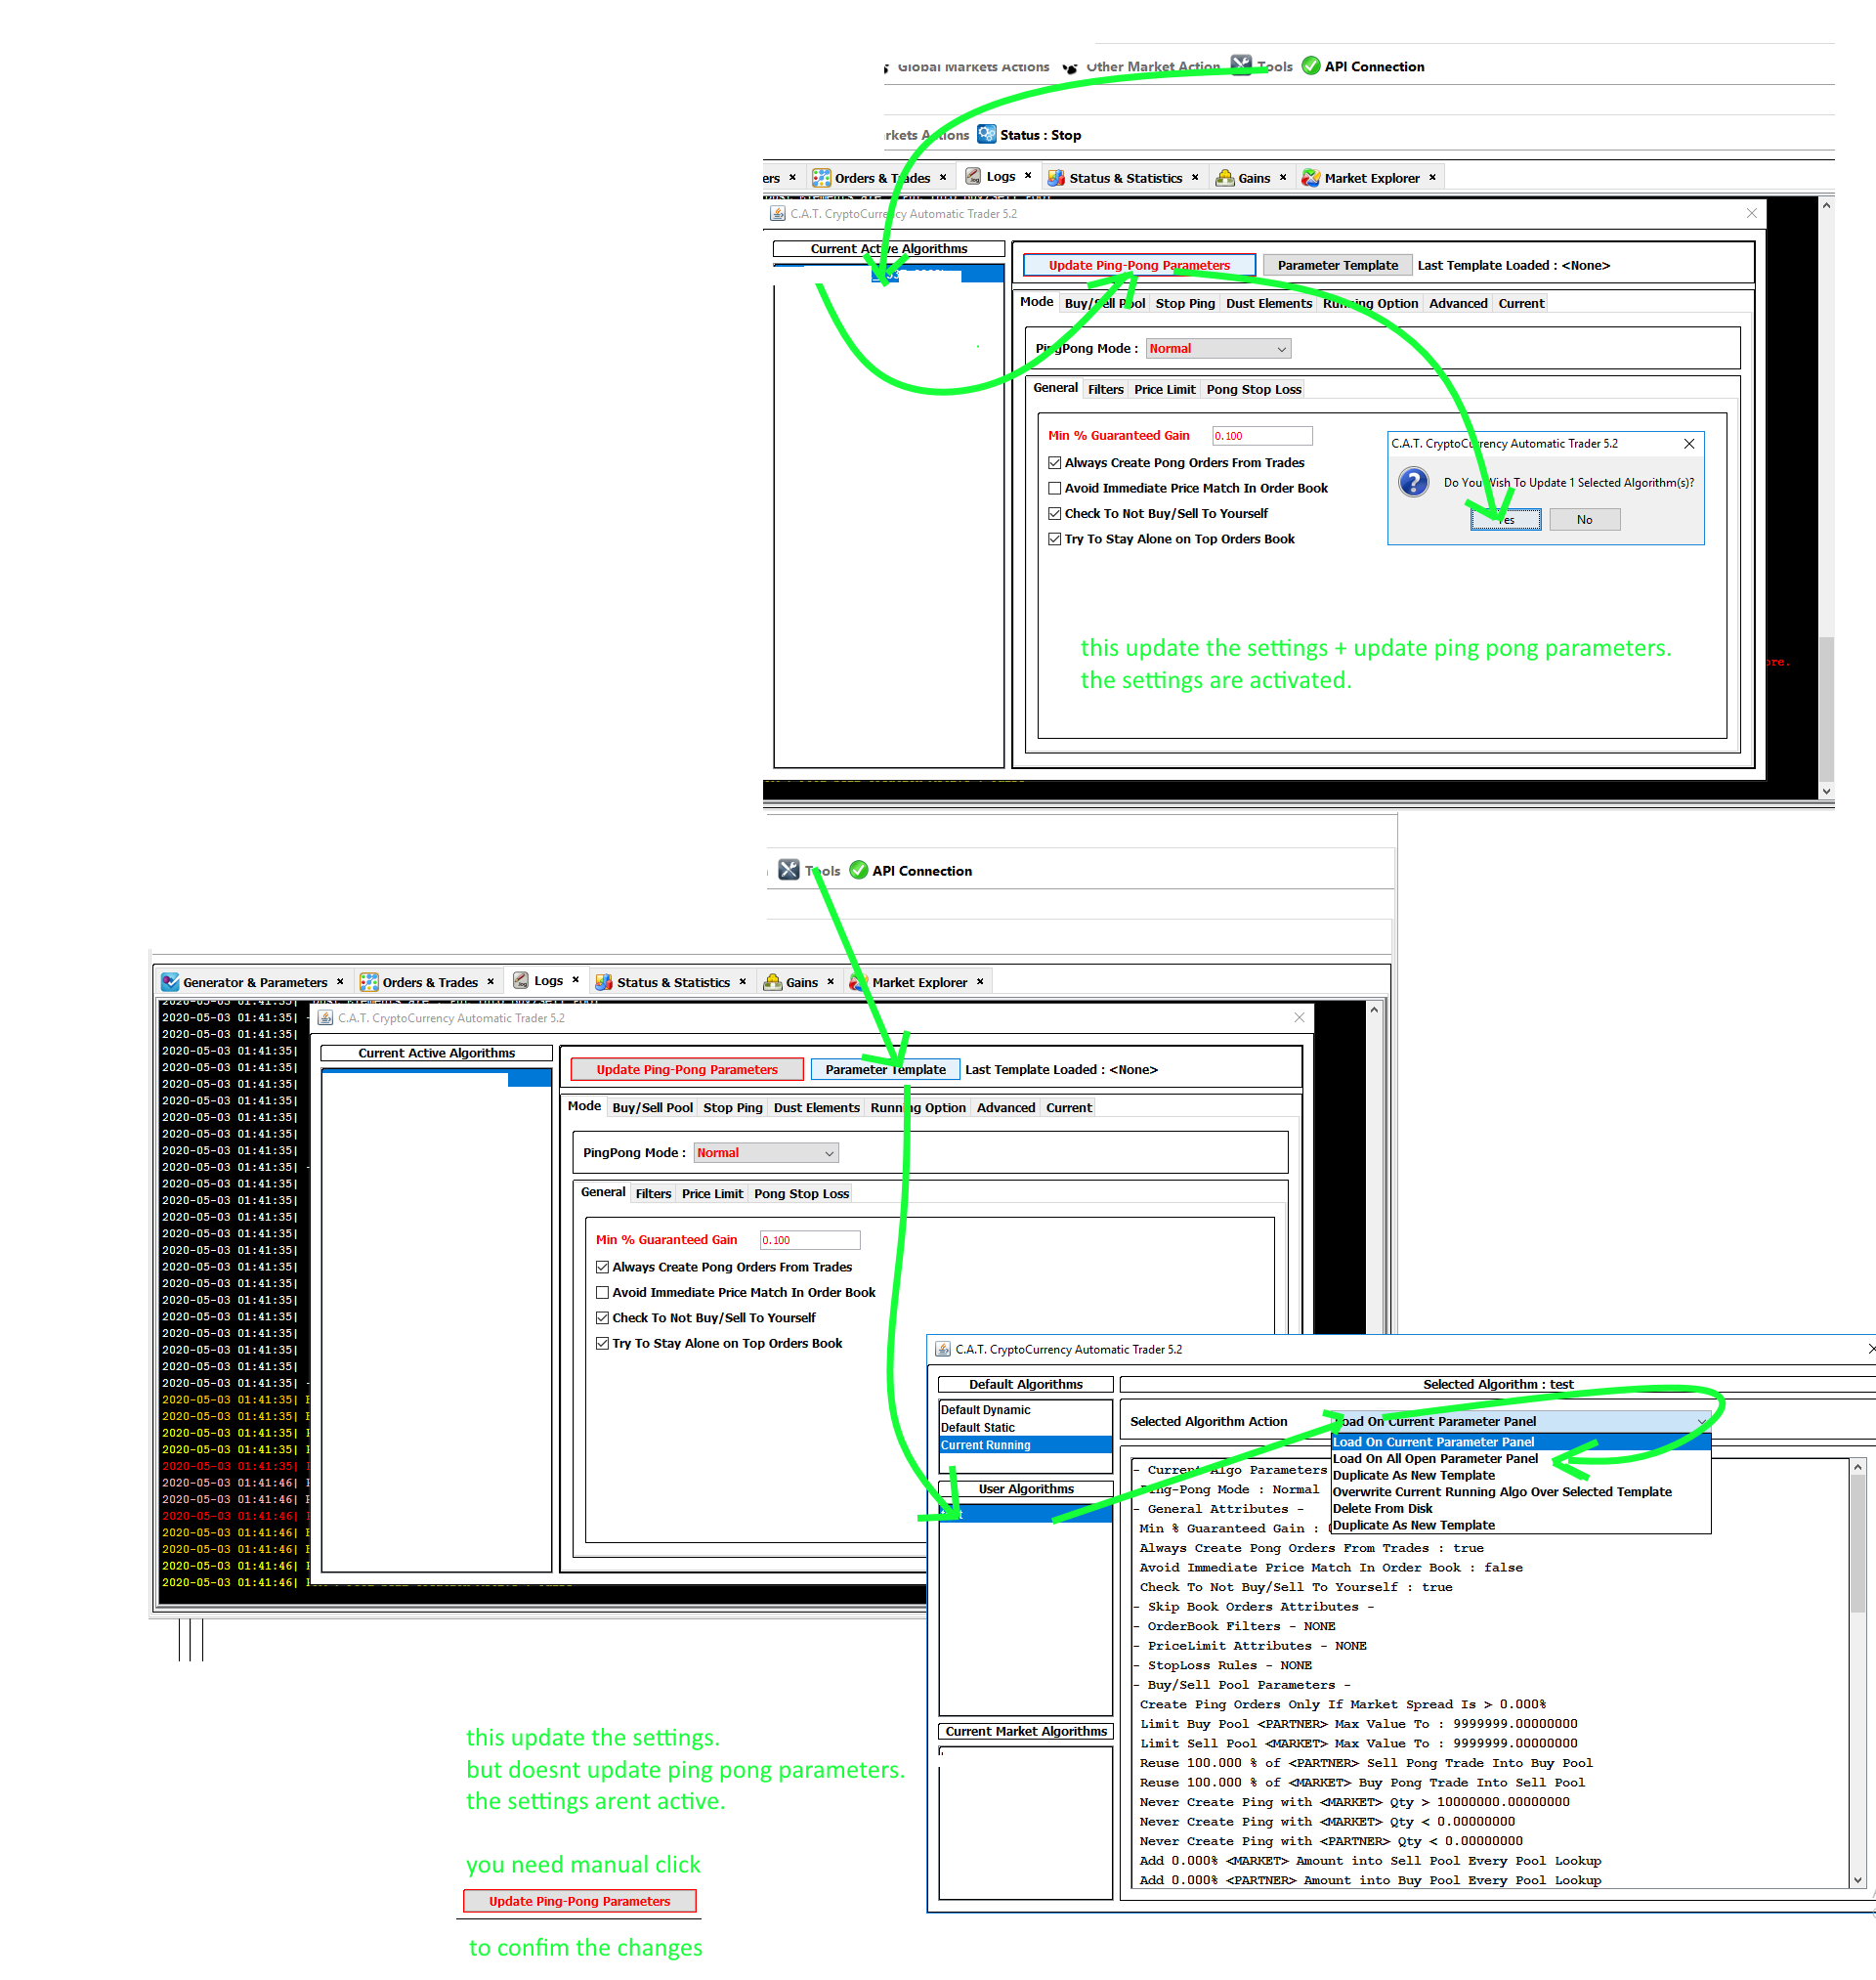Click scroll down arrow, upper log panel

click(x=1826, y=791)
